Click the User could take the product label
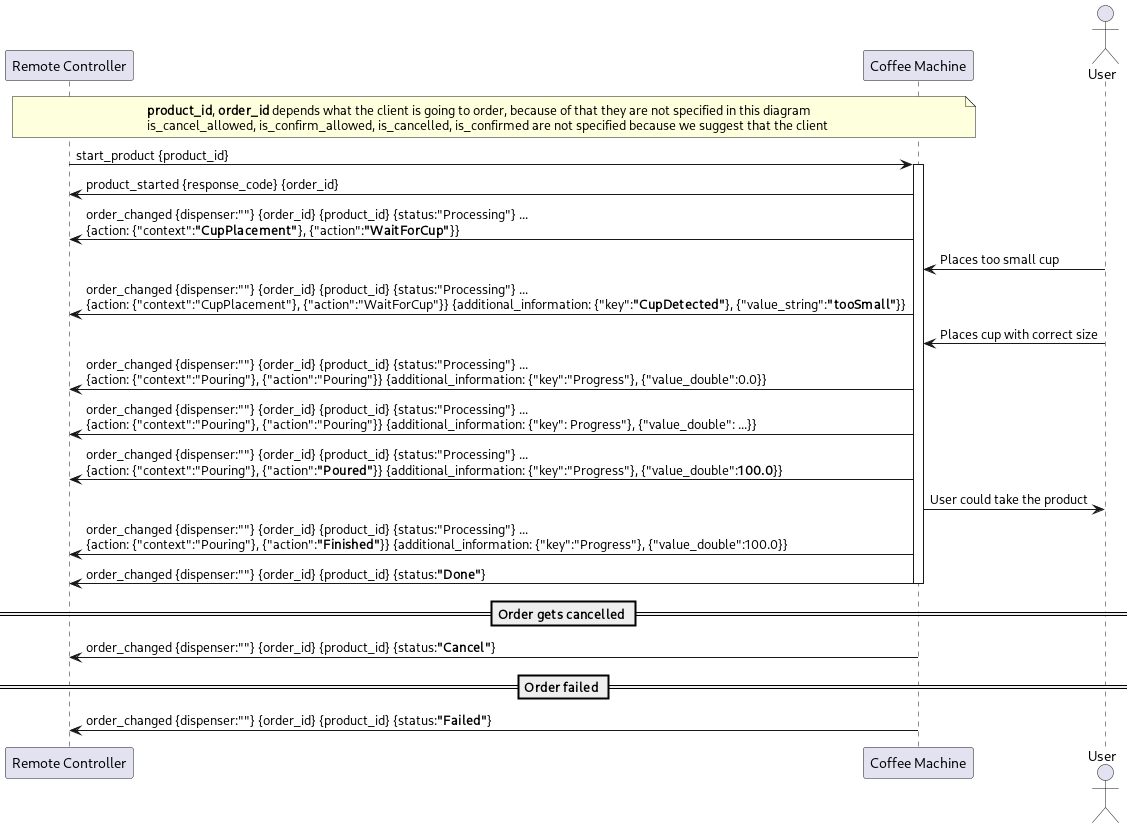1133x828 pixels. pyautogui.click(x=1008, y=499)
